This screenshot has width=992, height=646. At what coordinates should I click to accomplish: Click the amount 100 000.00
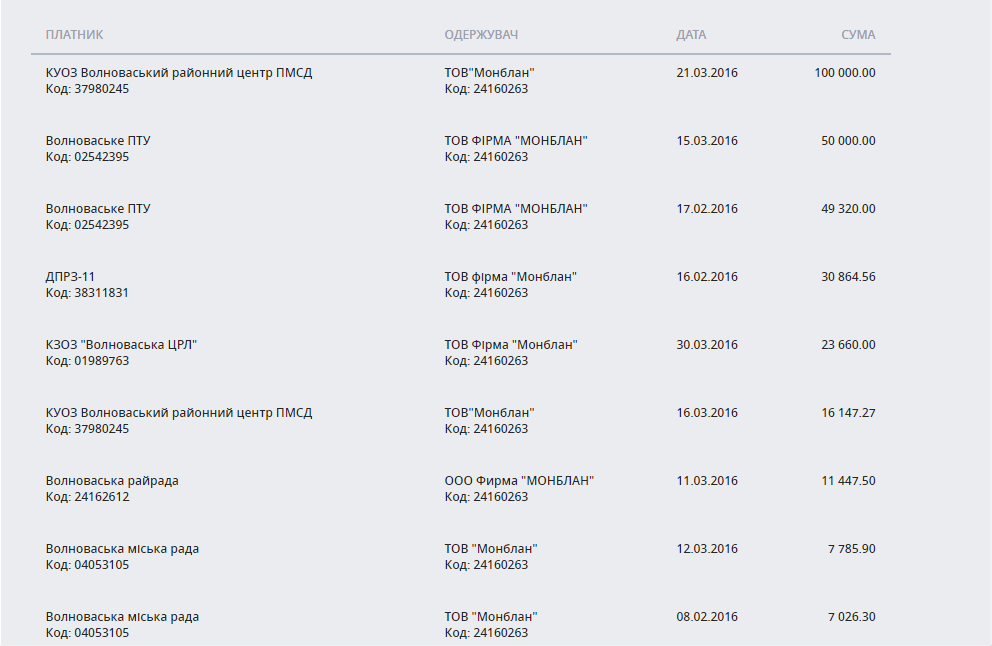[844, 73]
